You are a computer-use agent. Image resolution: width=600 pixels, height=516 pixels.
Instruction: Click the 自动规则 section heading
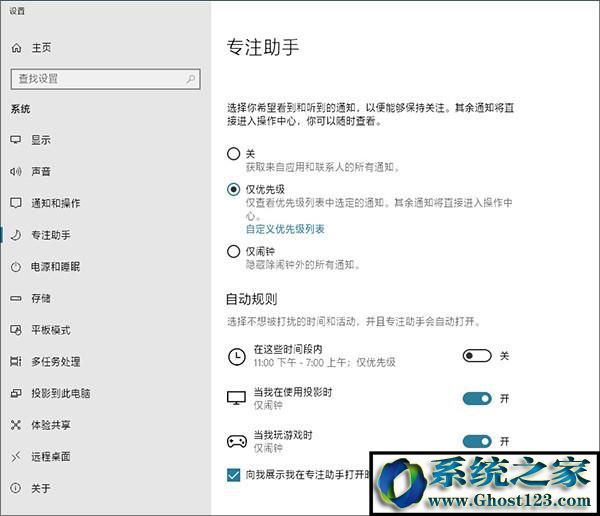(x=251, y=299)
